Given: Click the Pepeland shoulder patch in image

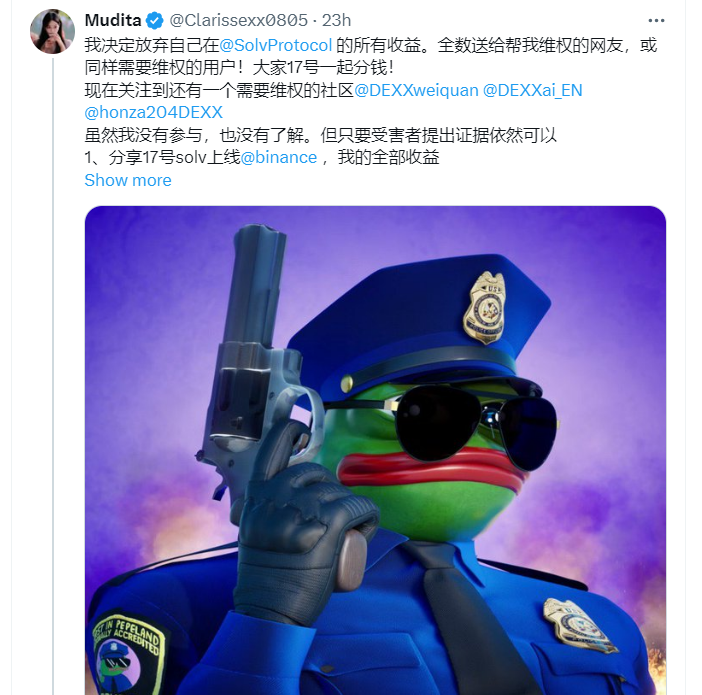Looking at the screenshot, I should [x=128, y=654].
